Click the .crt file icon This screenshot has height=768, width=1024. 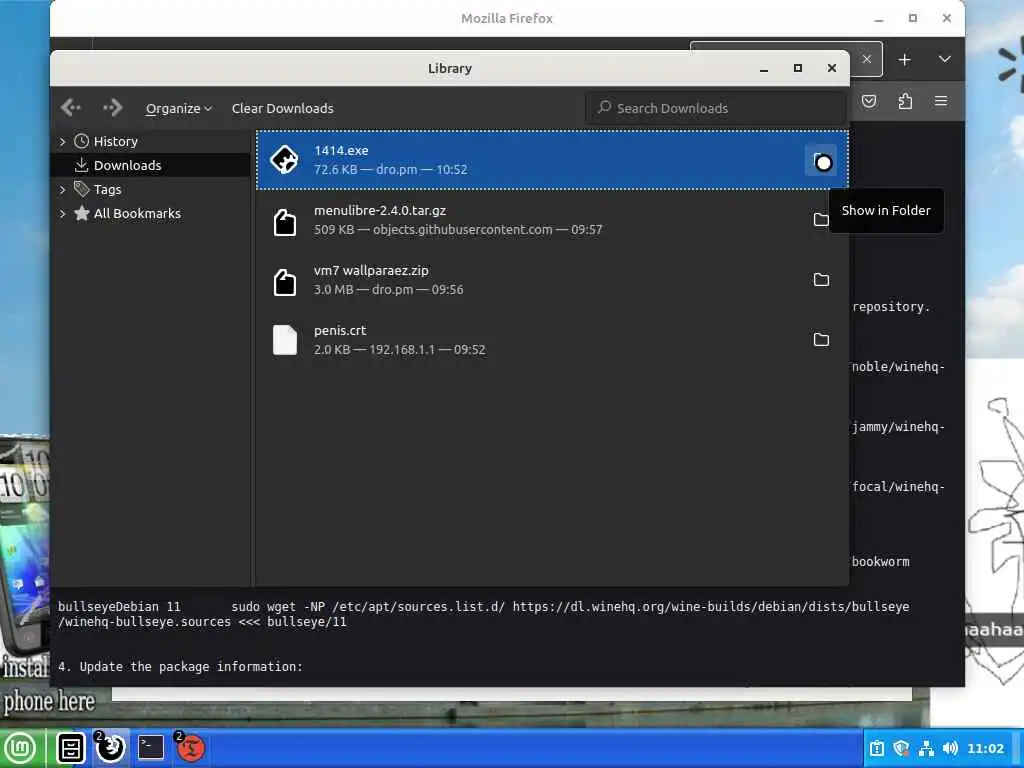click(x=285, y=340)
